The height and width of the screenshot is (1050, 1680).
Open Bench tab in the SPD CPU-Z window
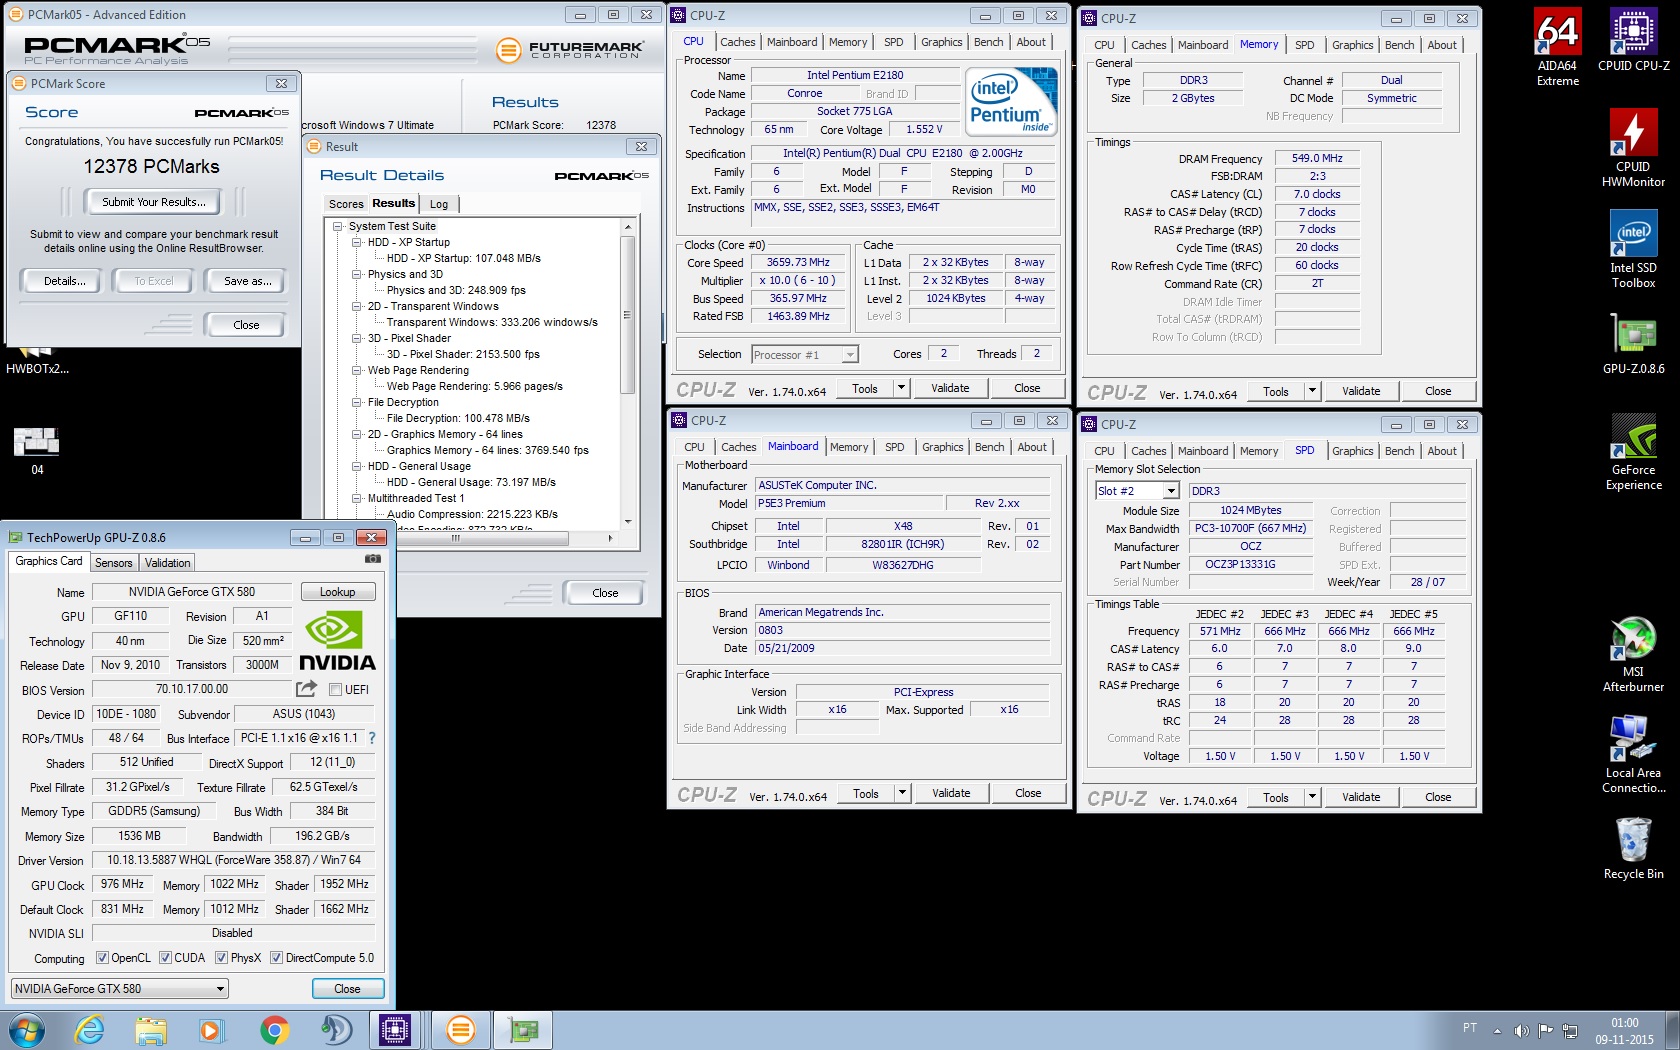[1399, 451]
